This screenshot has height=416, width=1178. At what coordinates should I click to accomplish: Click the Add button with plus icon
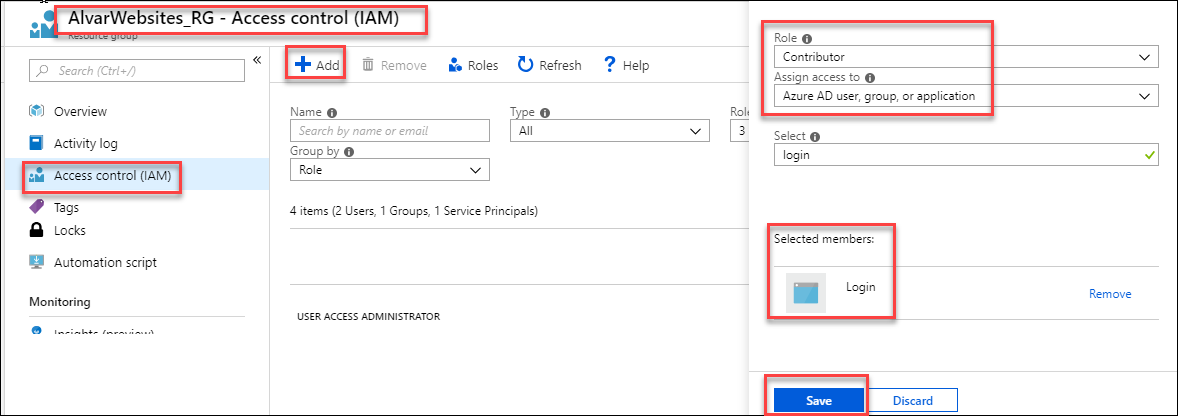[x=317, y=65]
